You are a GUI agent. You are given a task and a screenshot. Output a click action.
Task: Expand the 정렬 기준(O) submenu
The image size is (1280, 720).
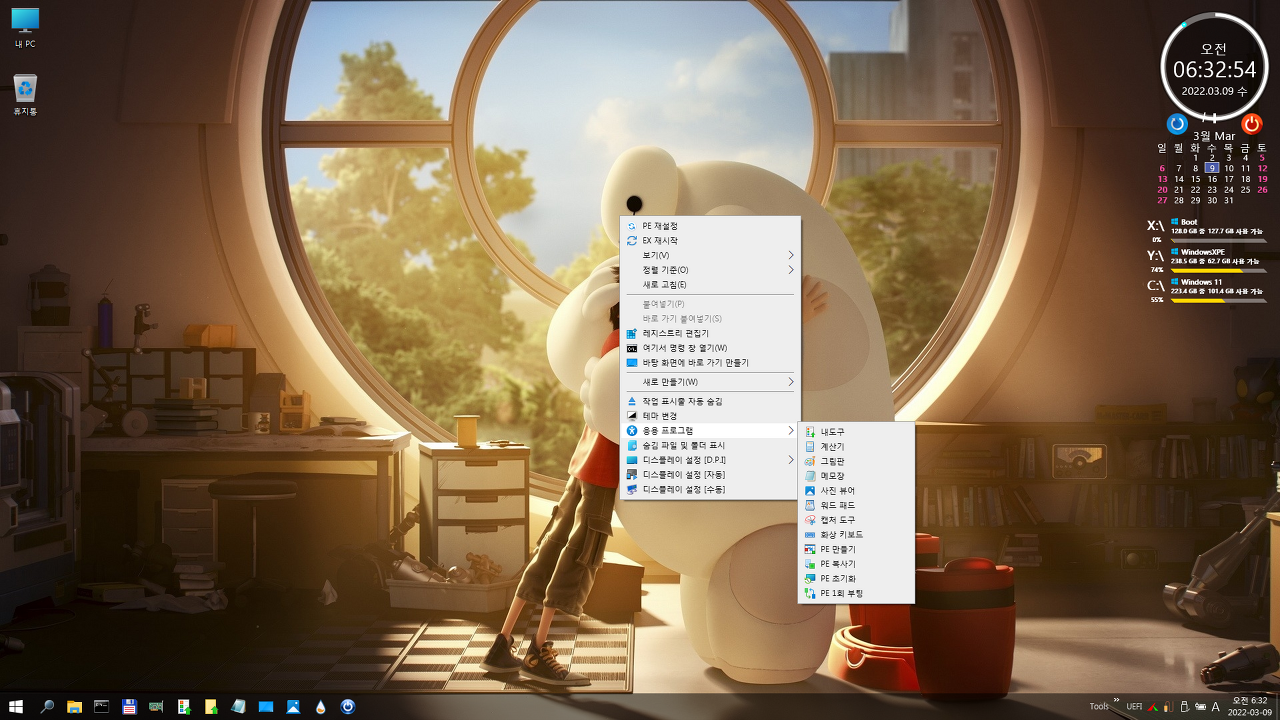(710, 270)
